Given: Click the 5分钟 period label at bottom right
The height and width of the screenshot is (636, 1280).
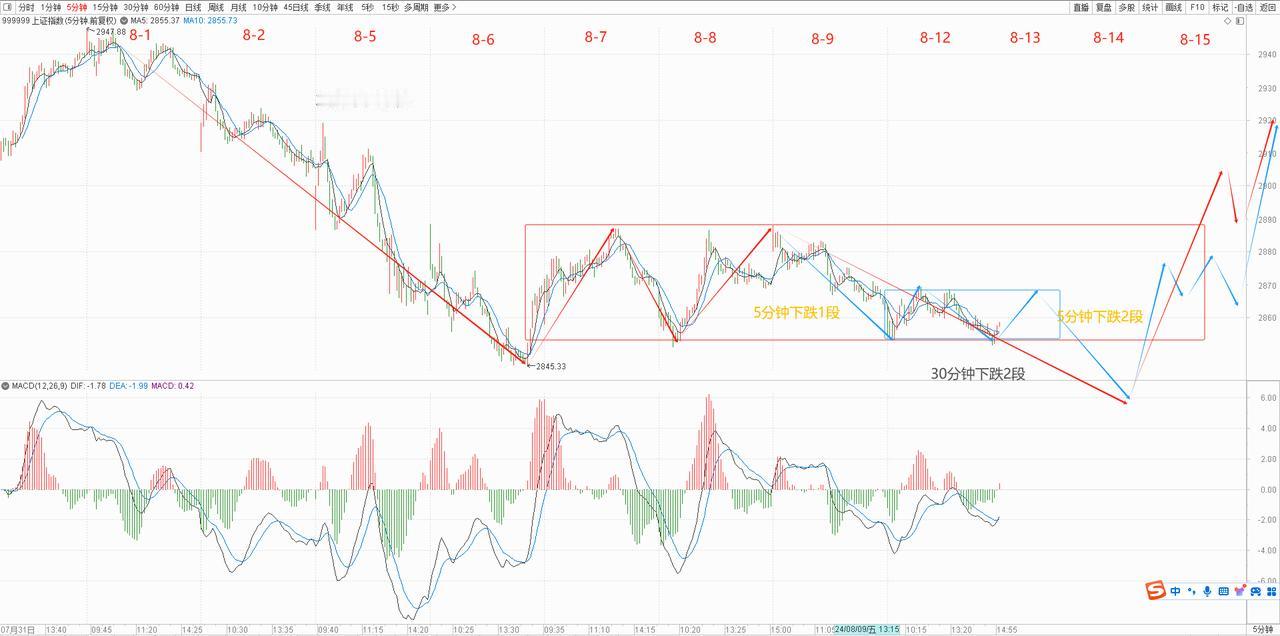Looking at the screenshot, I should point(1263,629).
